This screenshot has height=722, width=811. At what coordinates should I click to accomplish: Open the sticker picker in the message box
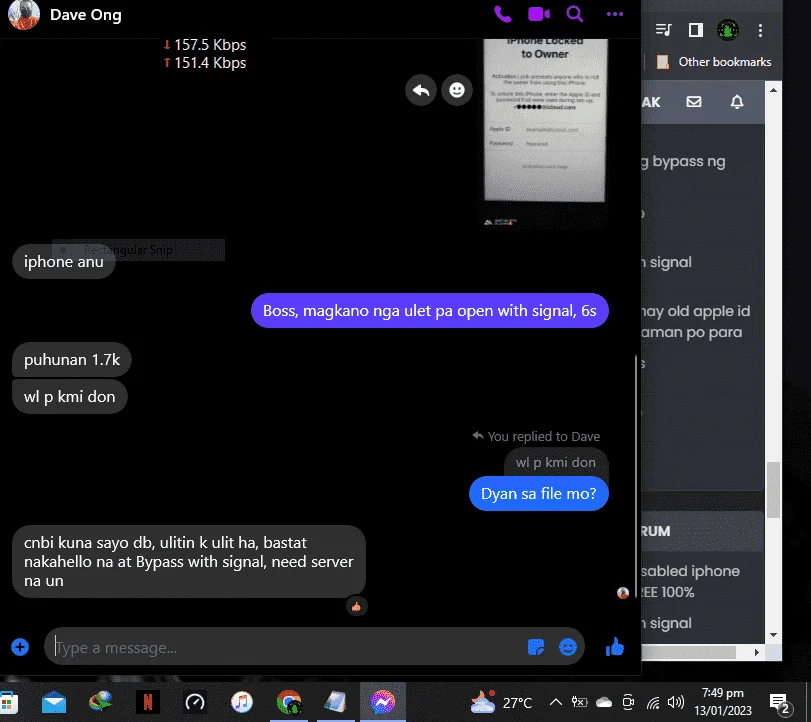(x=536, y=647)
